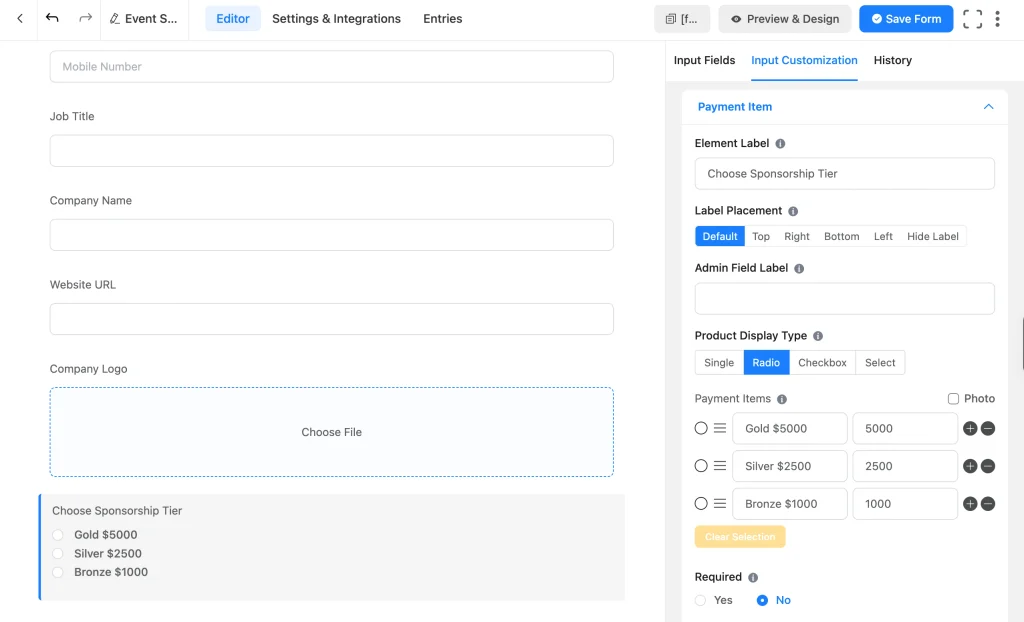This screenshot has height=622, width=1024.
Task: Switch to Input Fields tab
Action: [x=704, y=60]
